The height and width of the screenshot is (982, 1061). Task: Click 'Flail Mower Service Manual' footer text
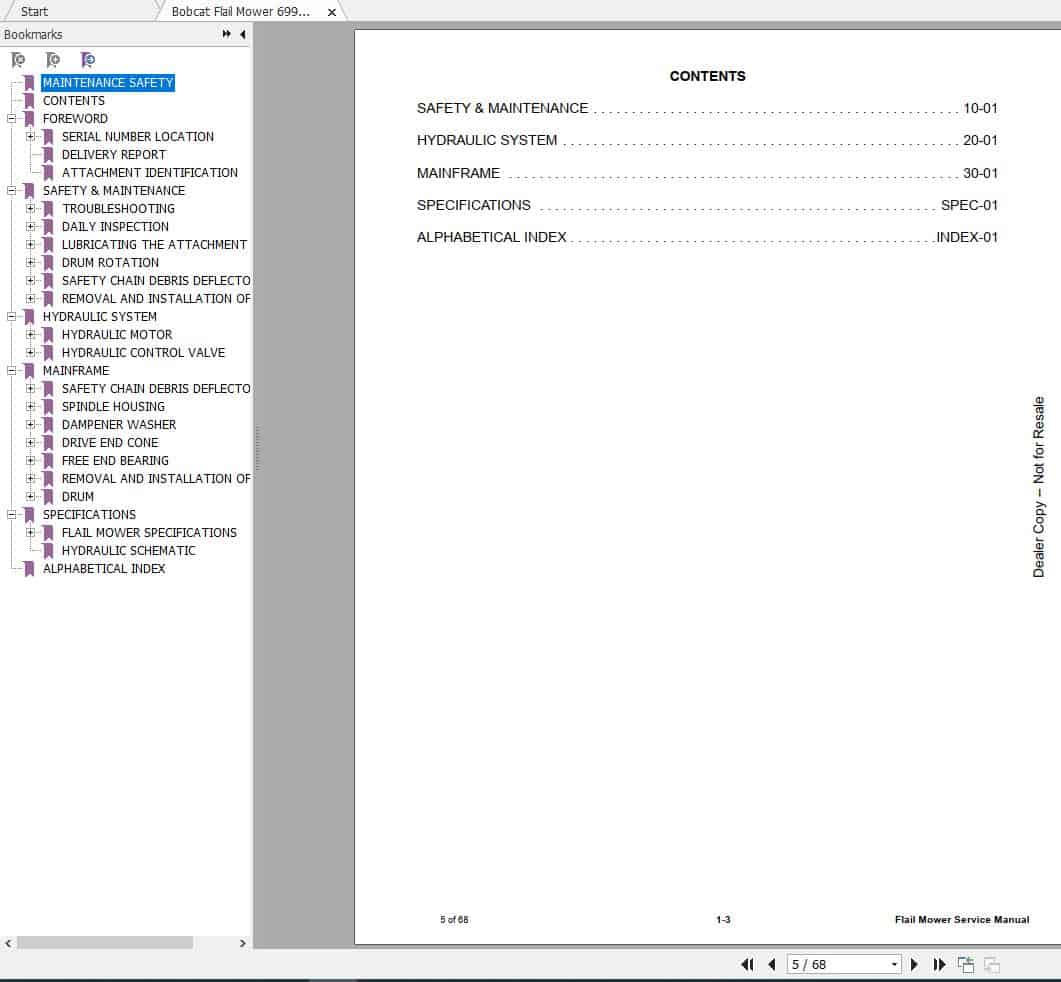[x=962, y=919]
